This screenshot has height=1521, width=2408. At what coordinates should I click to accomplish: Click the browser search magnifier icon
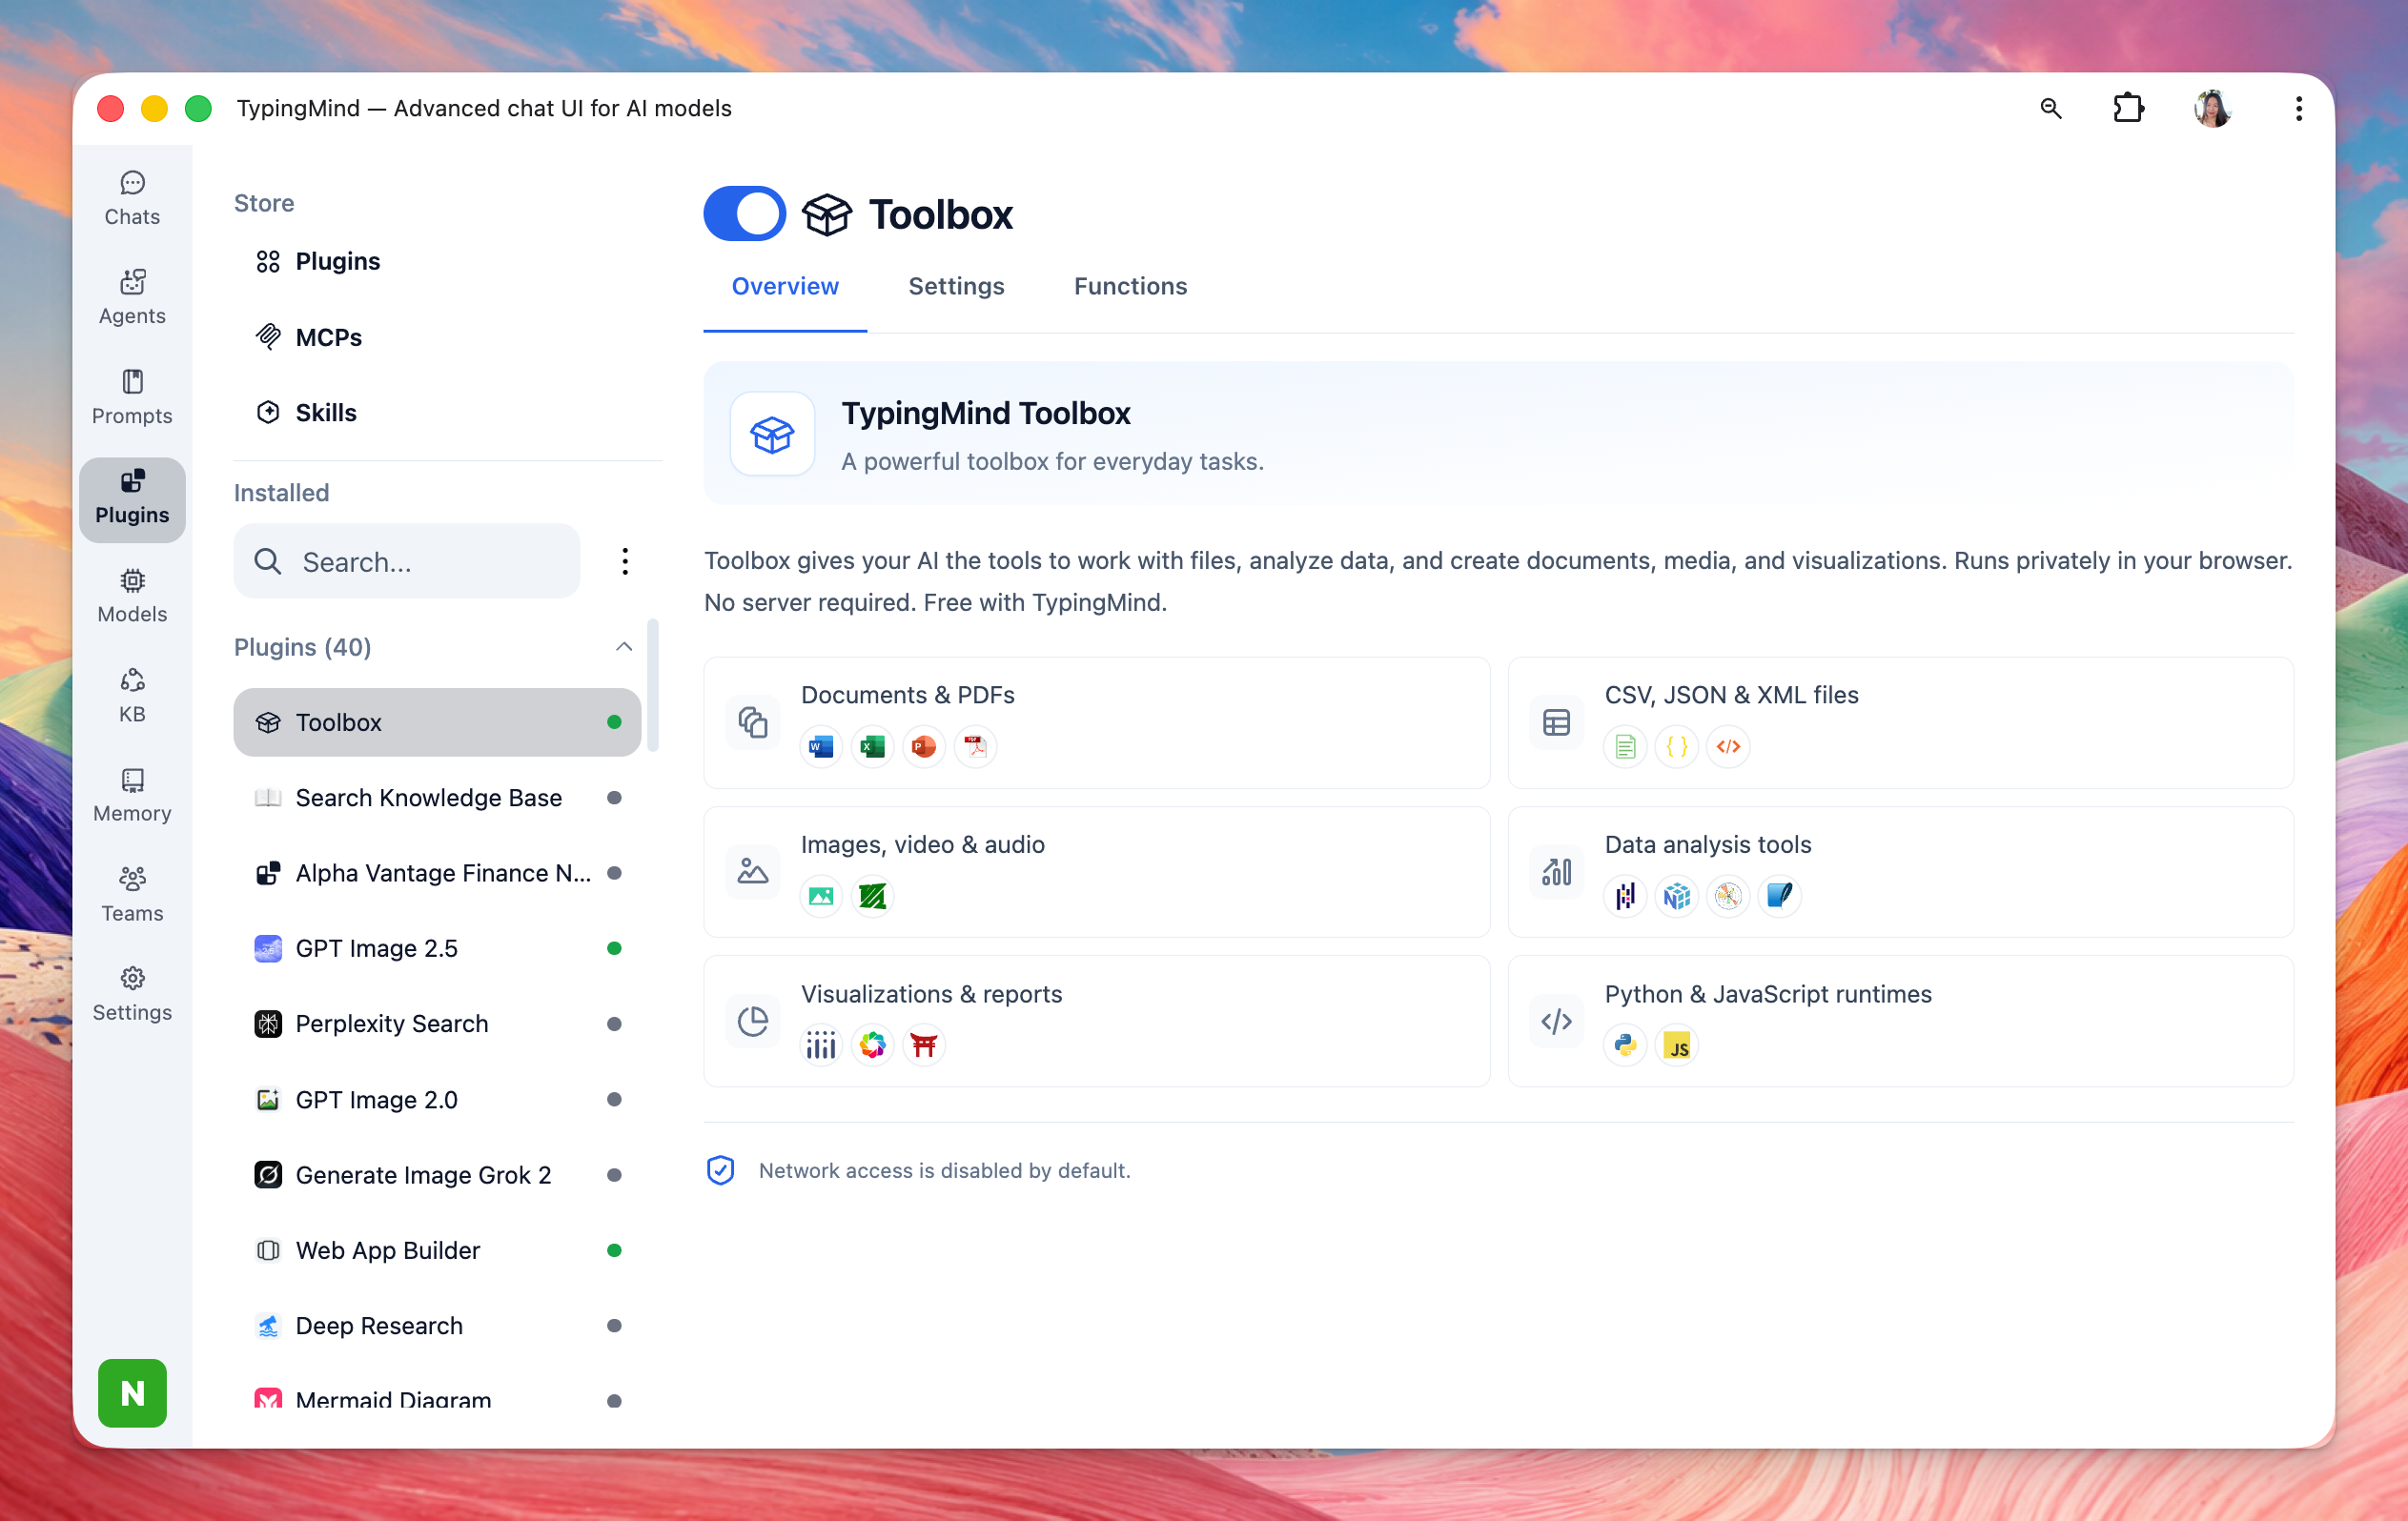pyautogui.click(x=2051, y=108)
